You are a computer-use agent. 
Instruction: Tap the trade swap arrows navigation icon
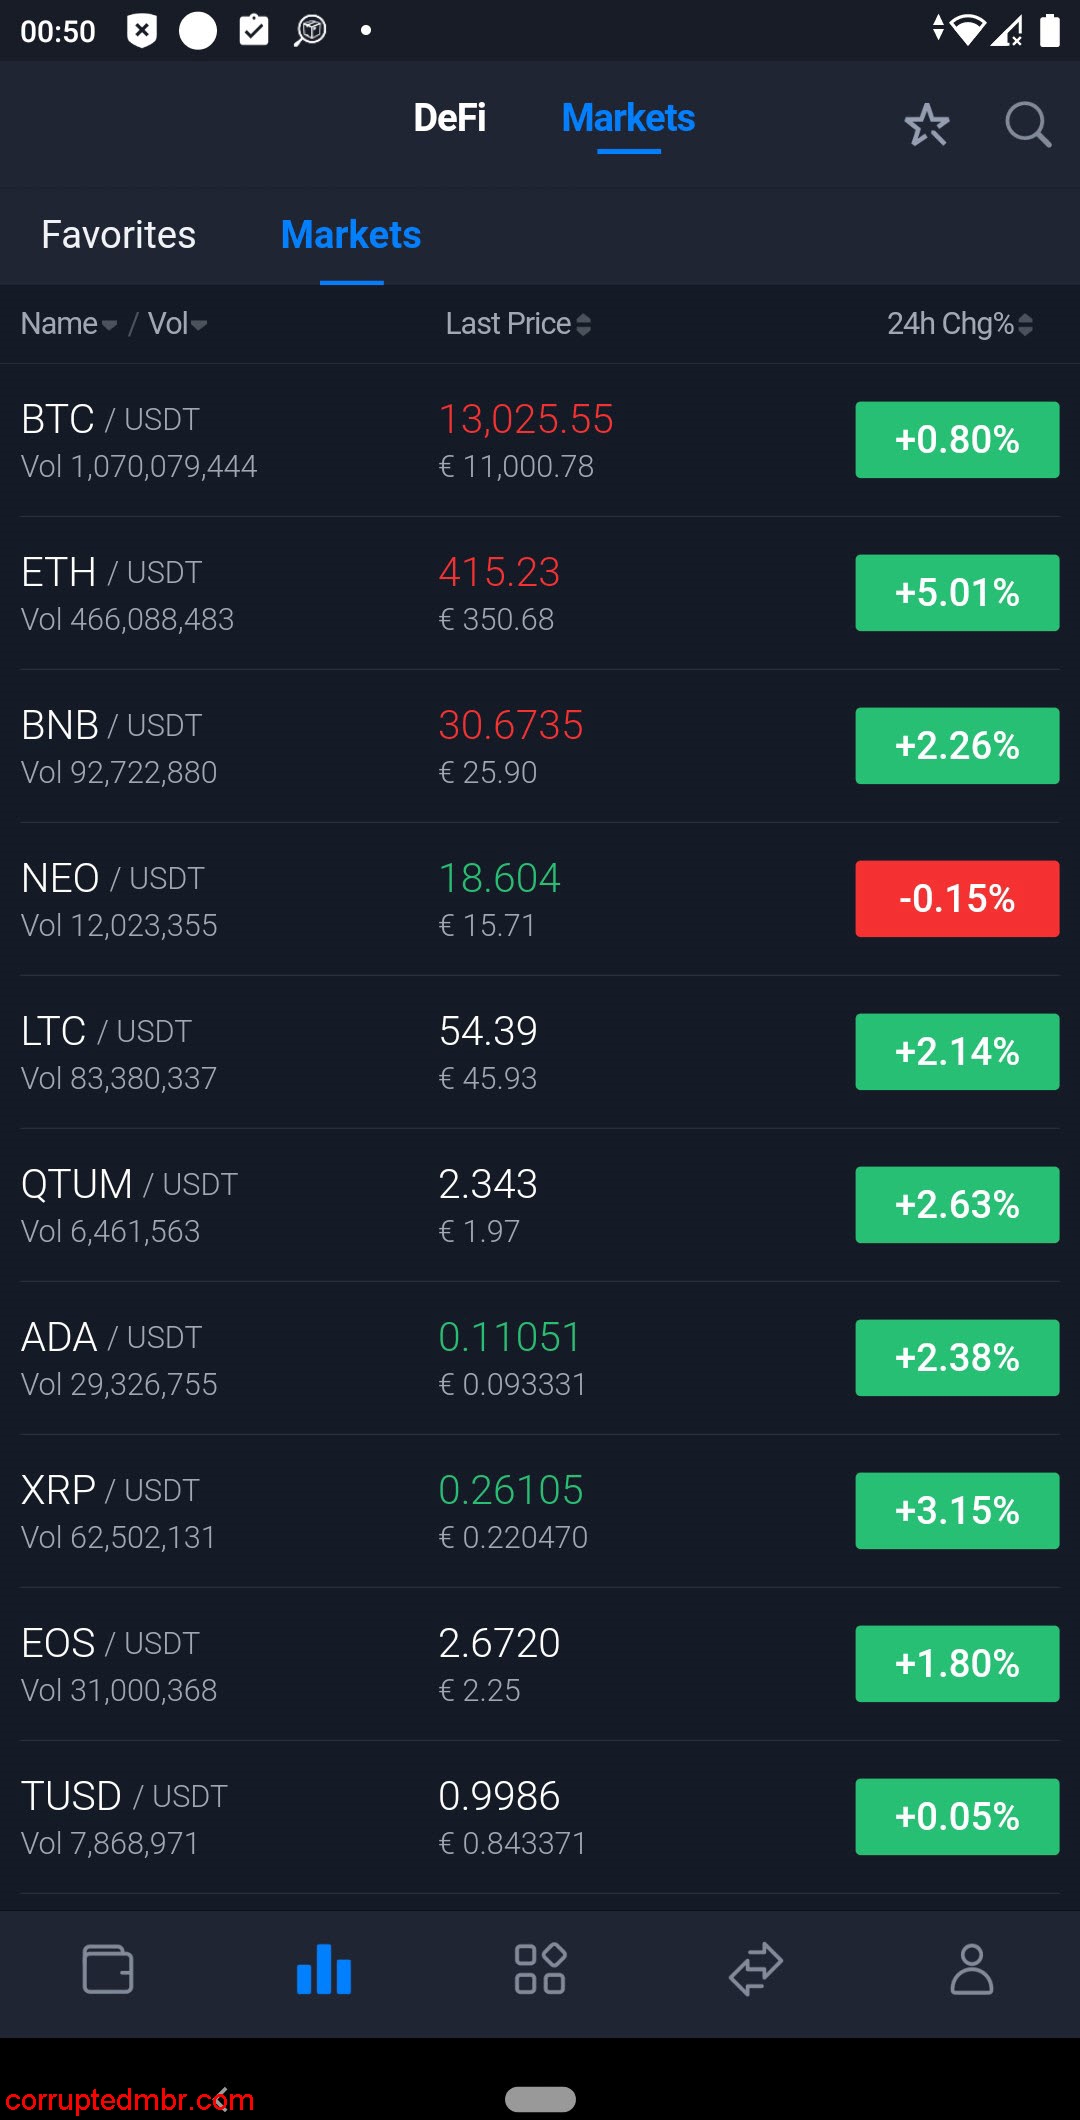pyautogui.click(x=756, y=1969)
